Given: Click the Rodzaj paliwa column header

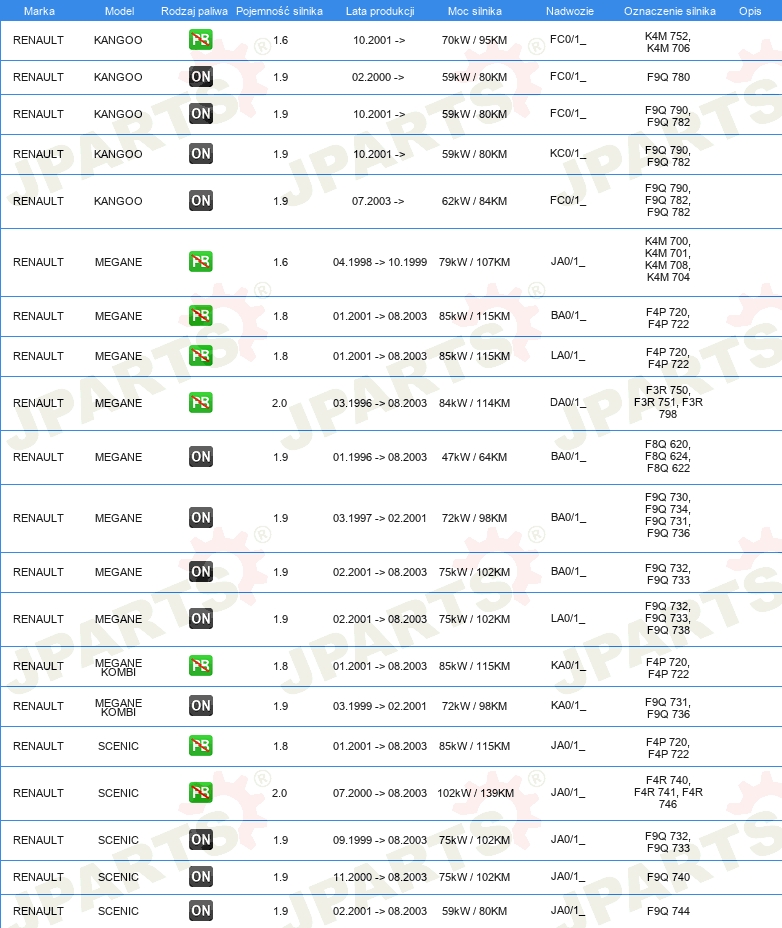Looking at the screenshot, I should coord(194,11).
